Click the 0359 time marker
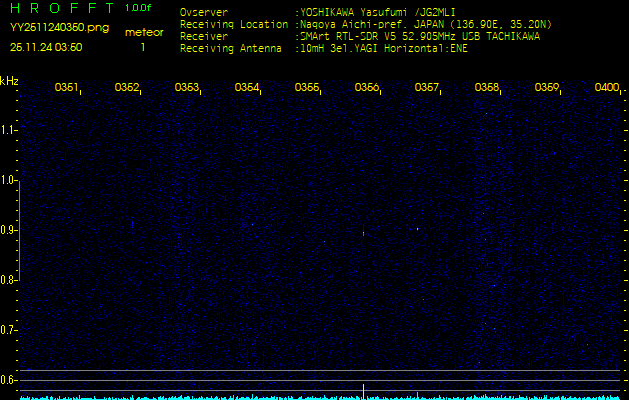 point(547,87)
